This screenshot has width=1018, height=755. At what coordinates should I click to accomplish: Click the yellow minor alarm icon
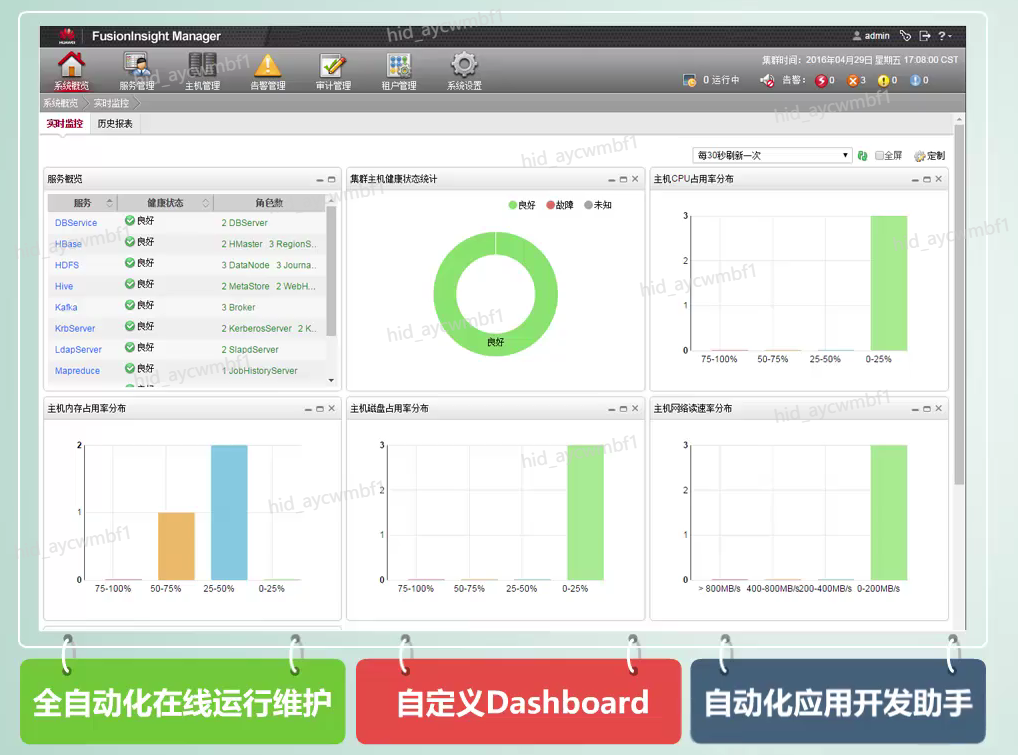click(884, 80)
